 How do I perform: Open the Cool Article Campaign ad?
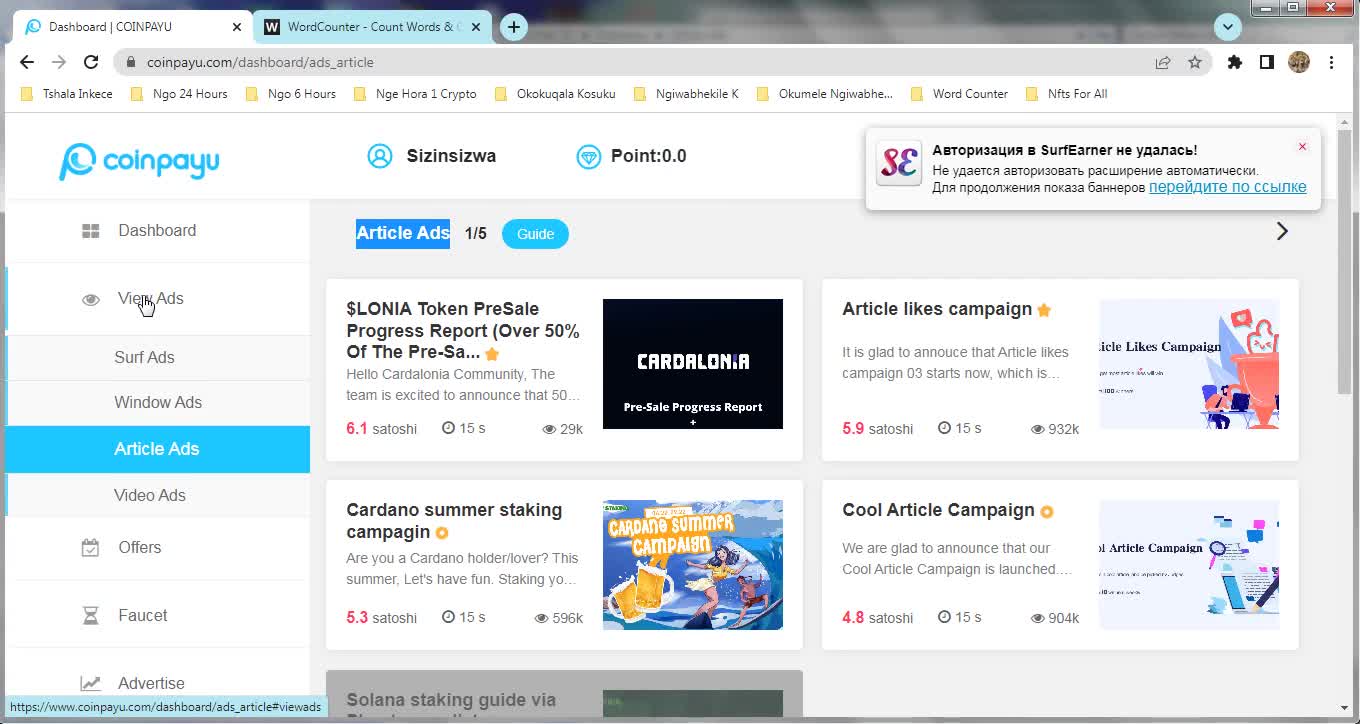pyautogui.click(x=938, y=510)
